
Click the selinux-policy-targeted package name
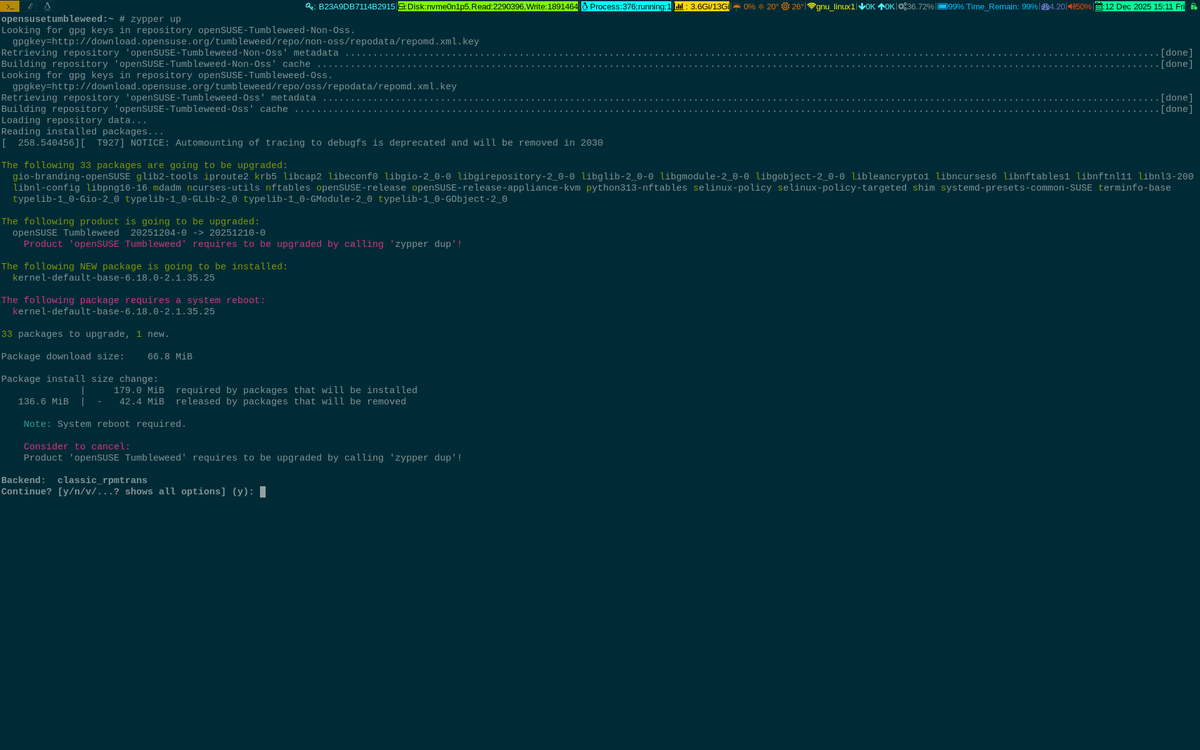(x=842, y=188)
